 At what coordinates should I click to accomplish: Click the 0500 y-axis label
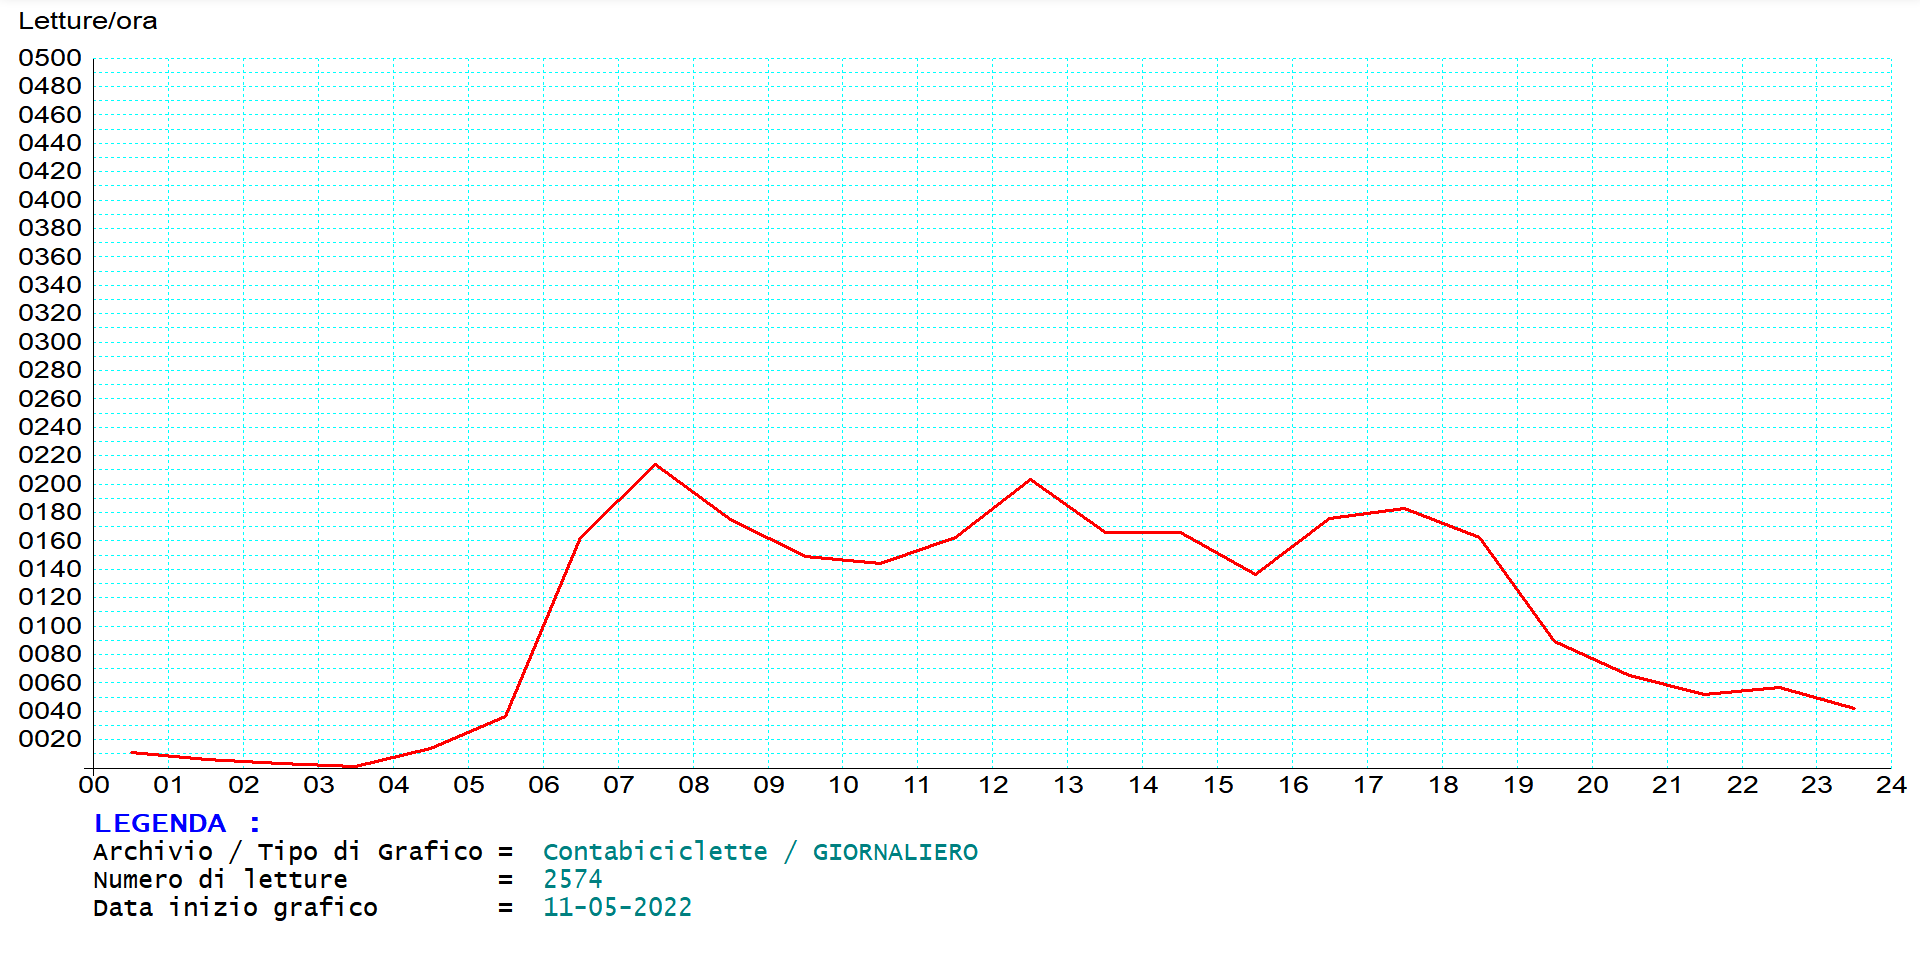50,58
